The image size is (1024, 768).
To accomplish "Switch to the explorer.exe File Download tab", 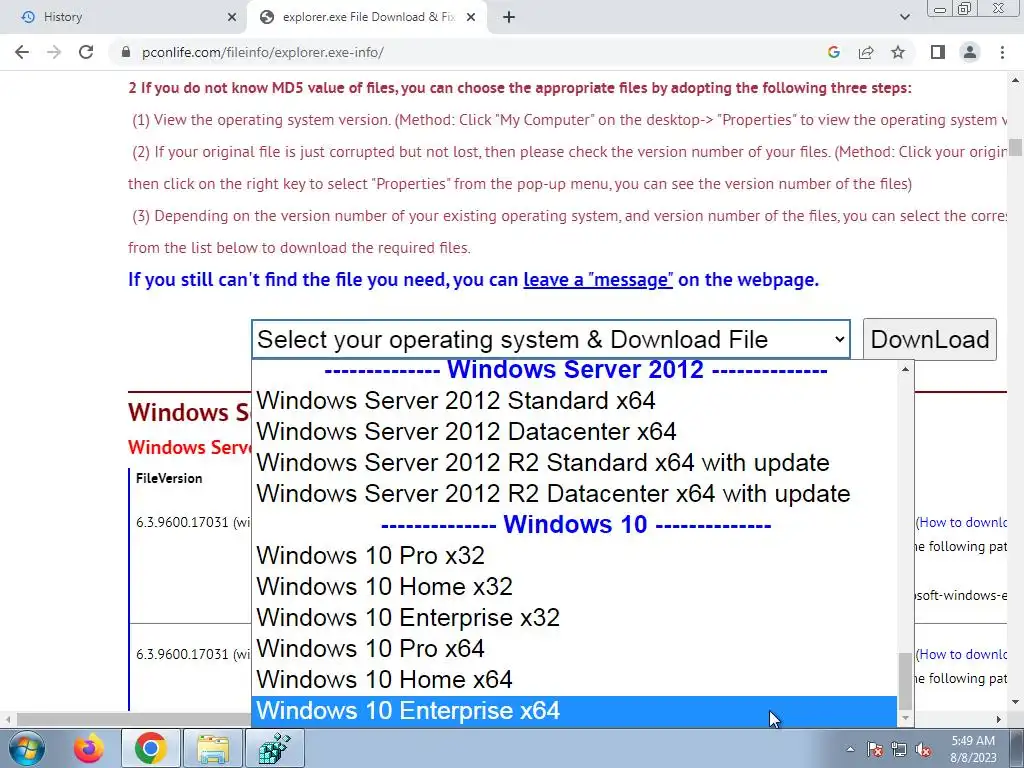I will pos(369,17).
